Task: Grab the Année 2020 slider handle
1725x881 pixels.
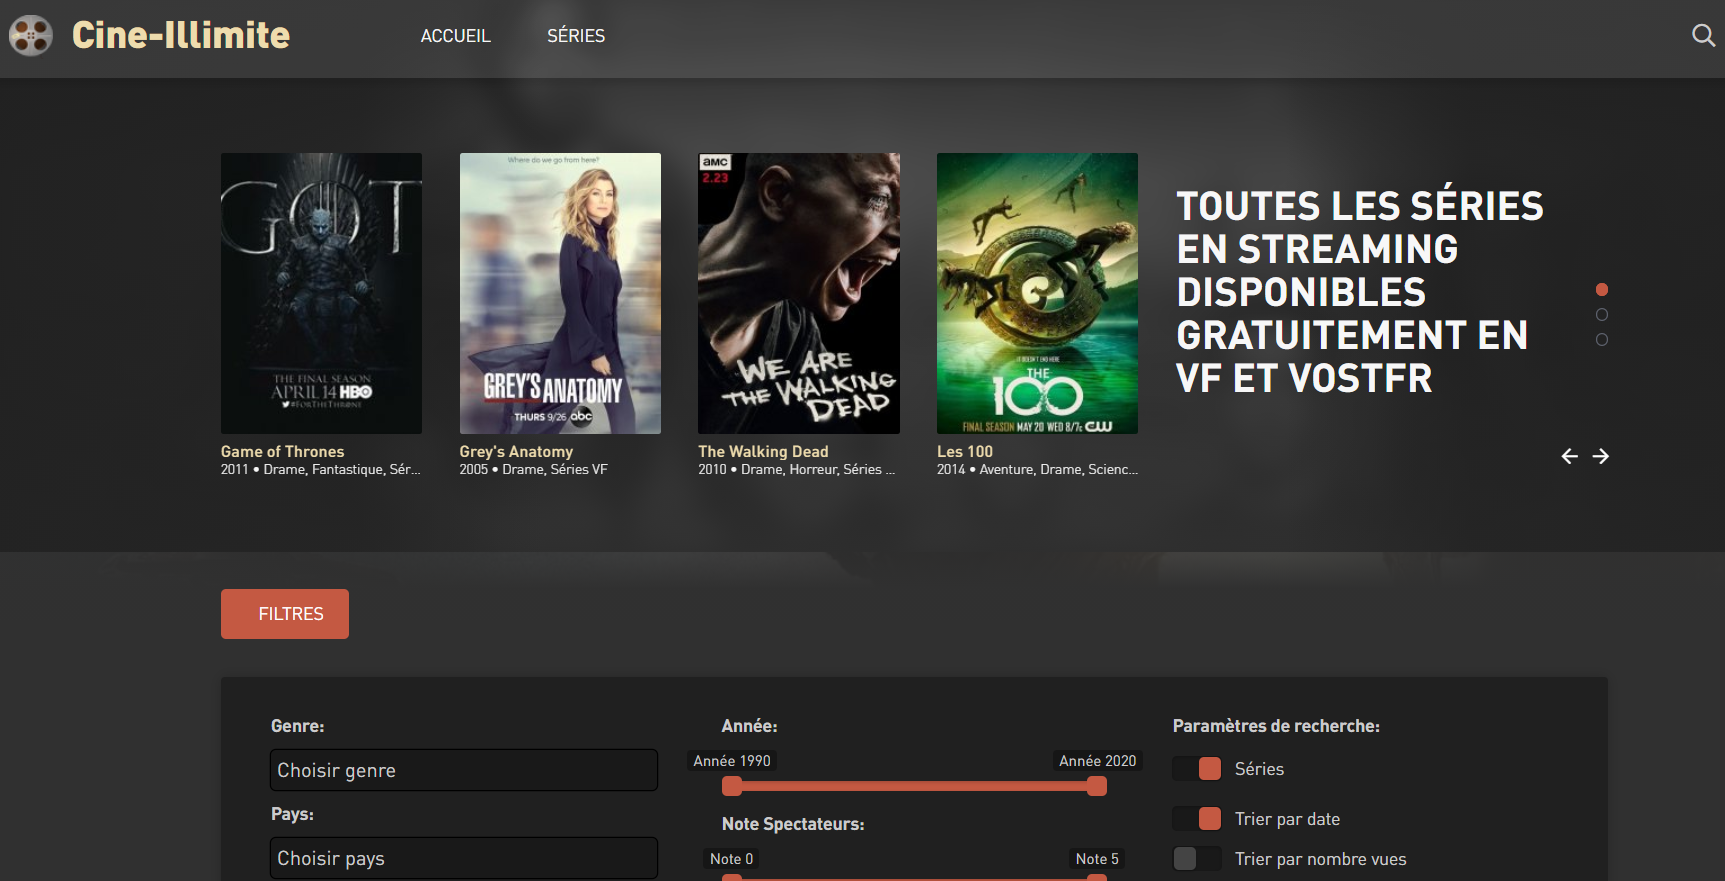Action: [1097, 786]
